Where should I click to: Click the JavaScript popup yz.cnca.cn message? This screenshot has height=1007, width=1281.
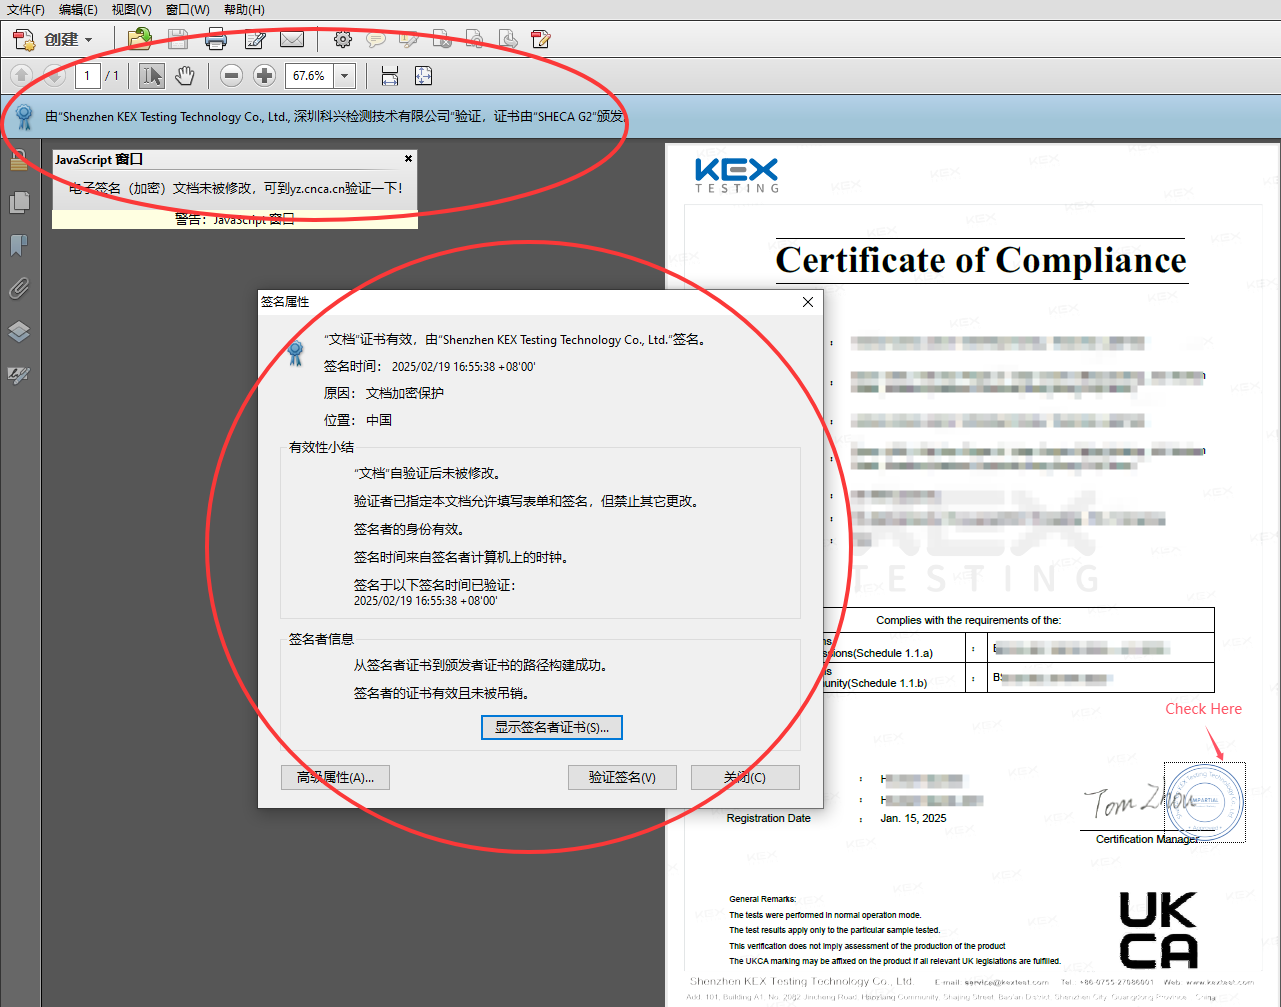point(236,188)
